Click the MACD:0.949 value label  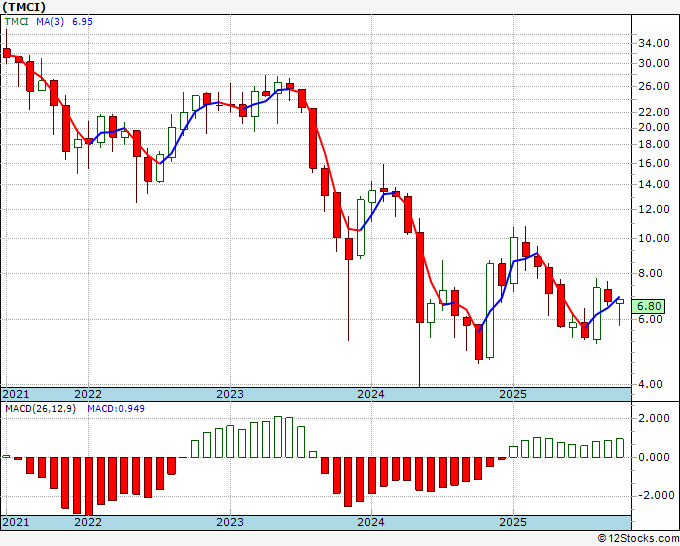(x=116, y=409)
